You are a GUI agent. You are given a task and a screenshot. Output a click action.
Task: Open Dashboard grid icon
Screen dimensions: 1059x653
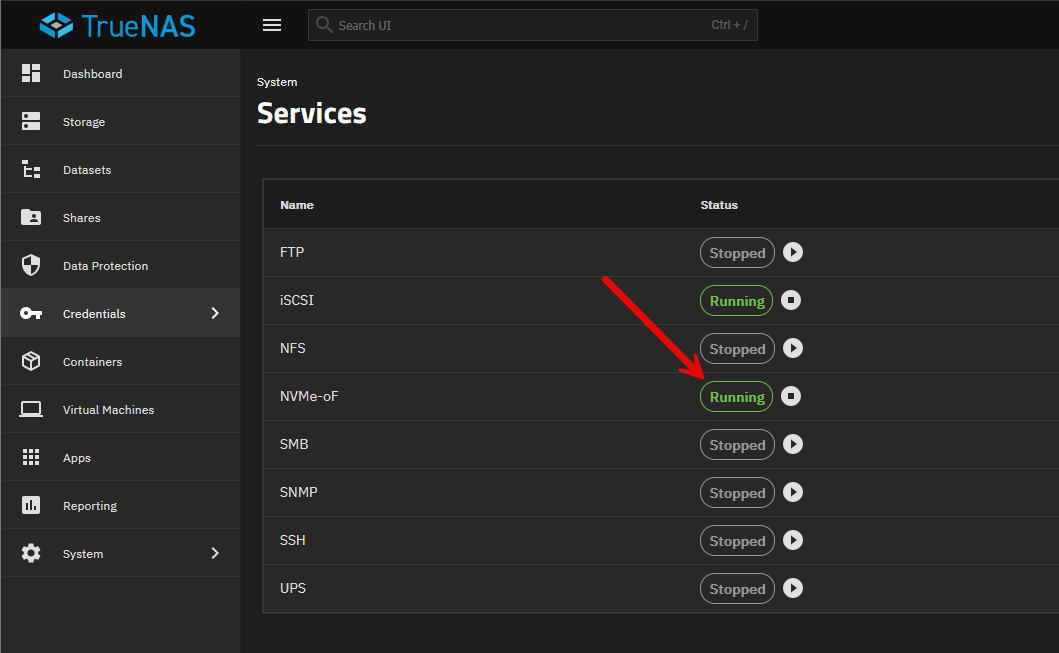click(x=31, y=73)
